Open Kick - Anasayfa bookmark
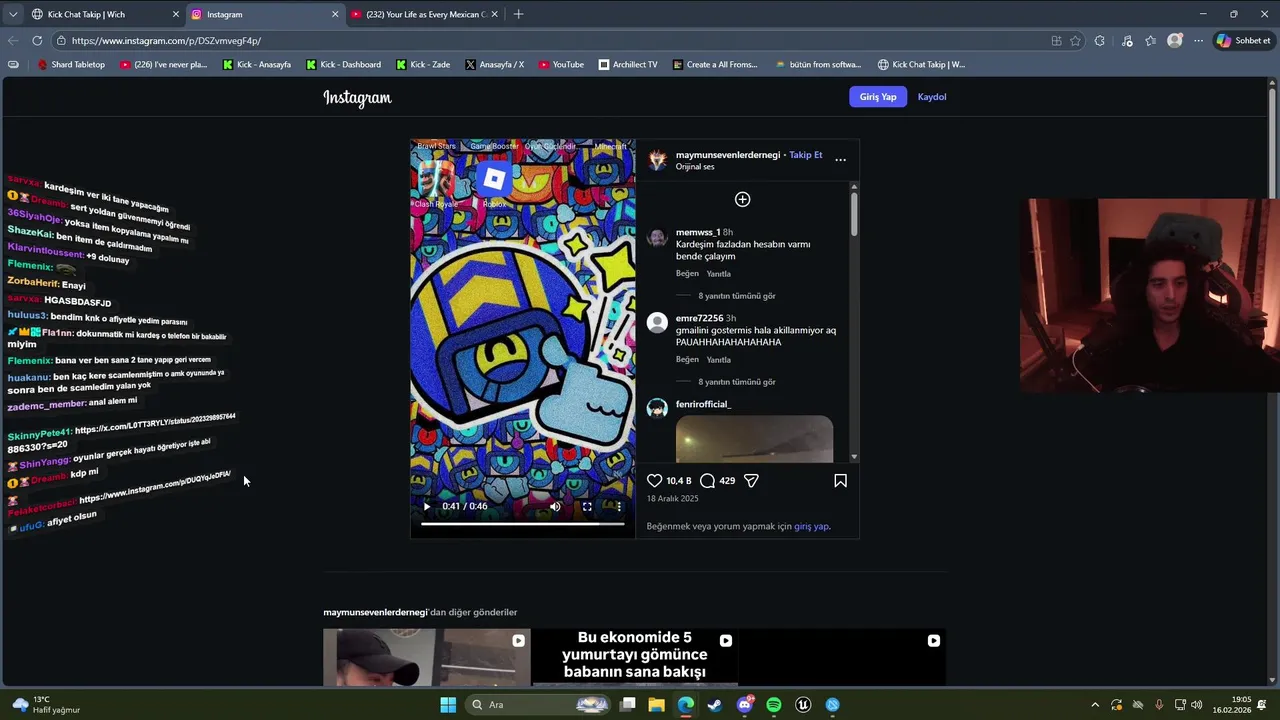 coord(257,64)
